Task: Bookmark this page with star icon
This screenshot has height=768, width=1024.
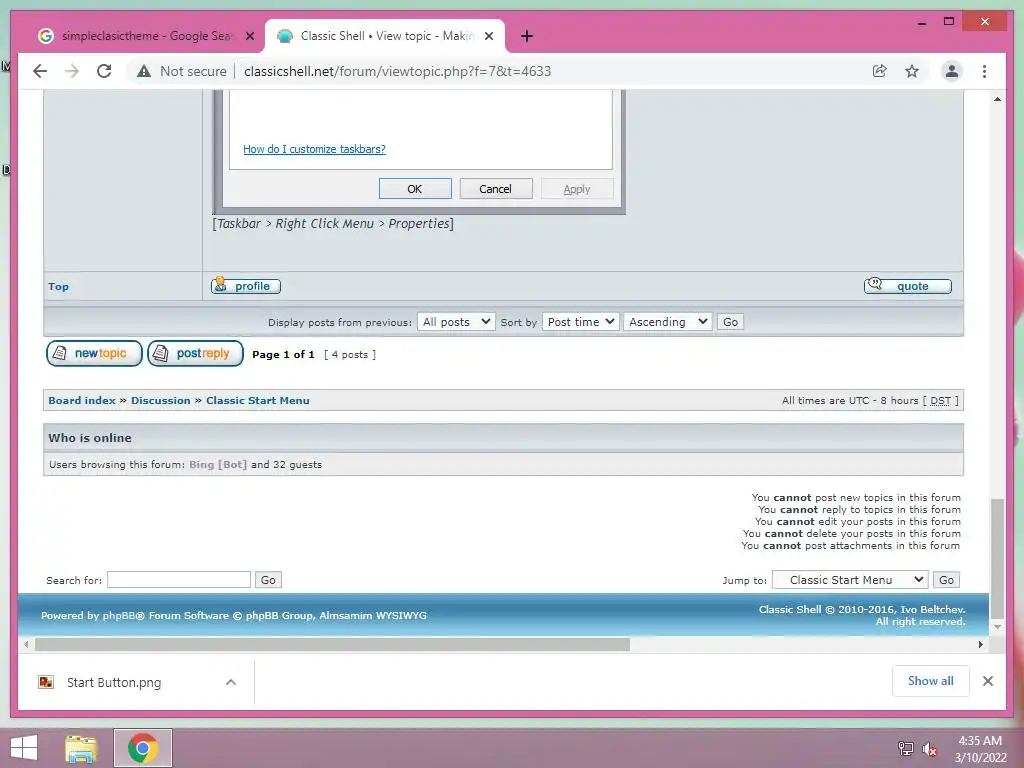Action: click(912, 71)
